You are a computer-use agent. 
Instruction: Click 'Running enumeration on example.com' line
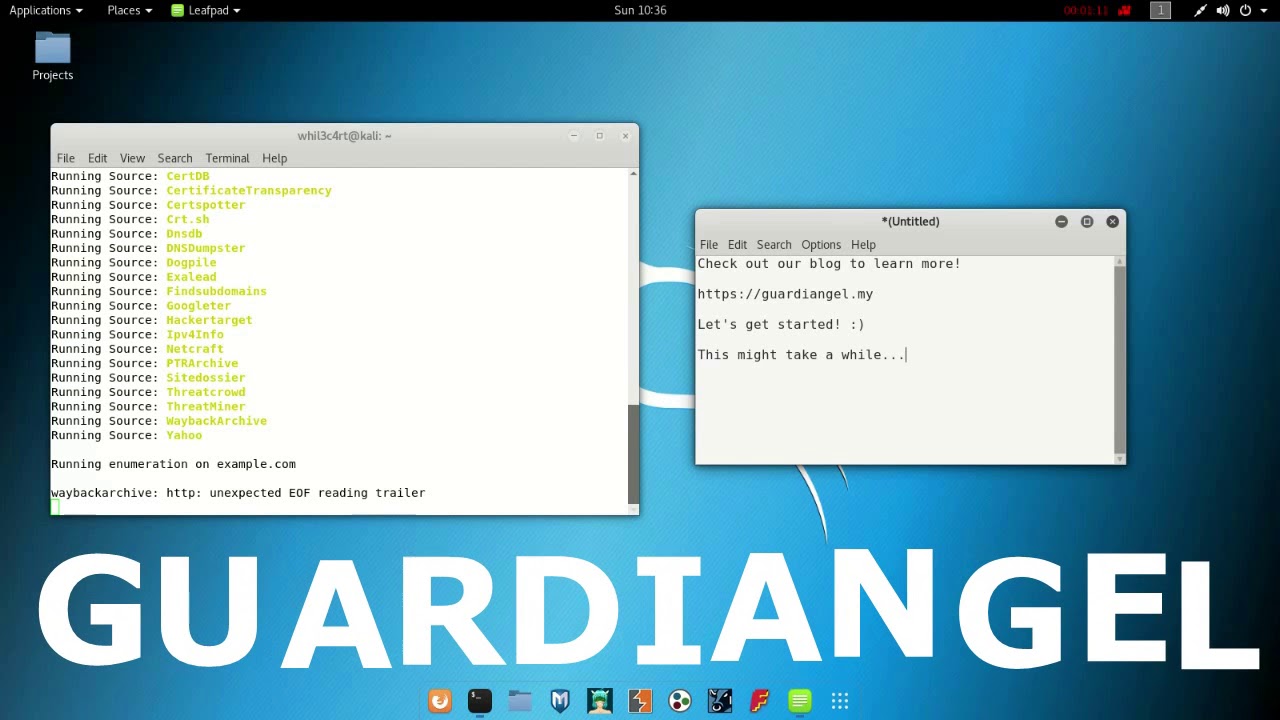pyautogui.click(x=173, y=464)
